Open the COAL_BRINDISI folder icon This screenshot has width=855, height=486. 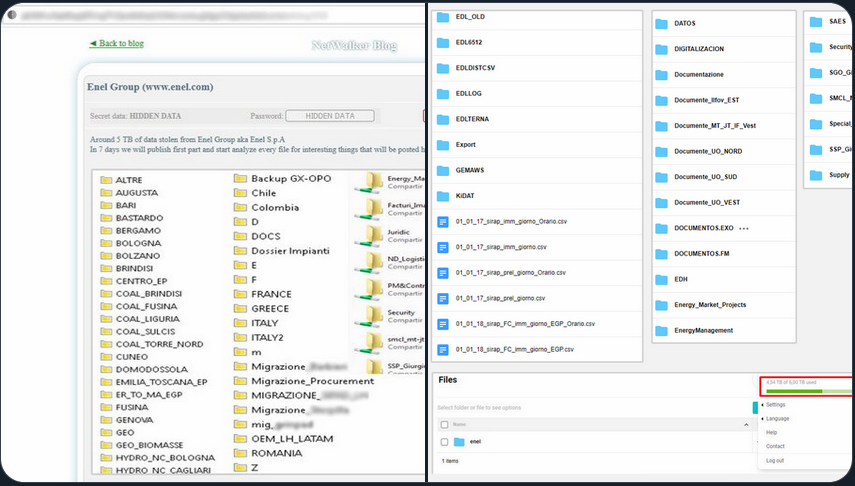pos(106,293)
